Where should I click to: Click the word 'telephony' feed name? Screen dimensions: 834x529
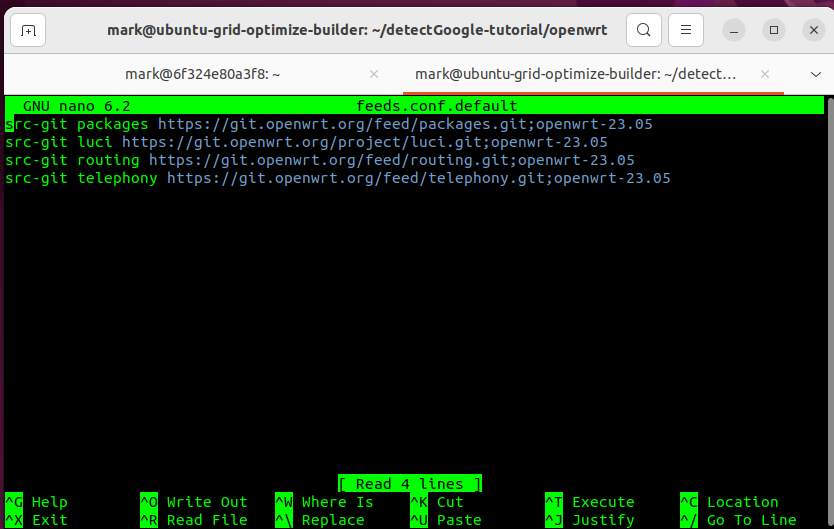coord(118,179)
